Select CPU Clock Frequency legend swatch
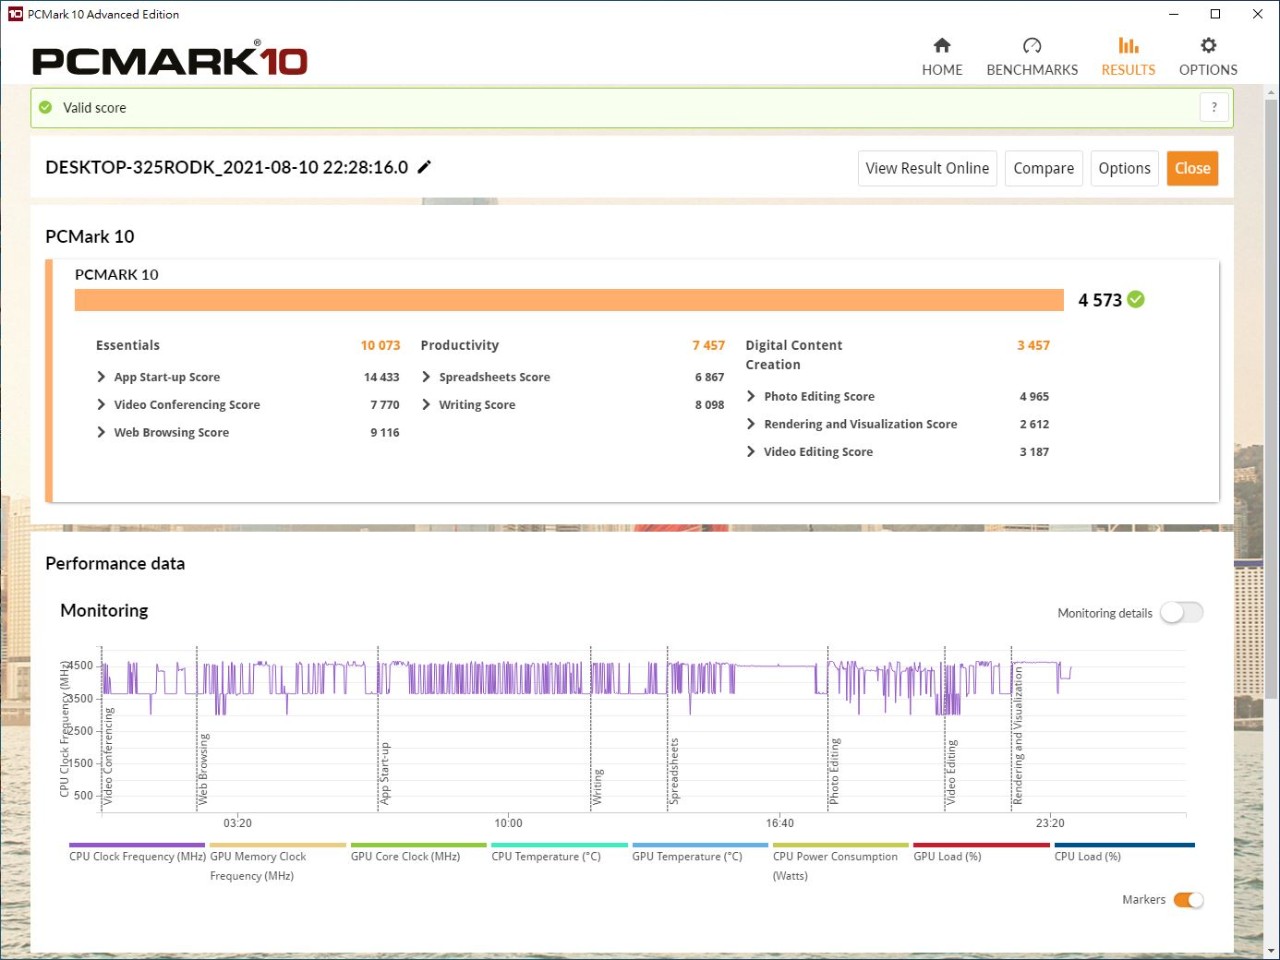The image size is (1280, 960). point(137,845)
